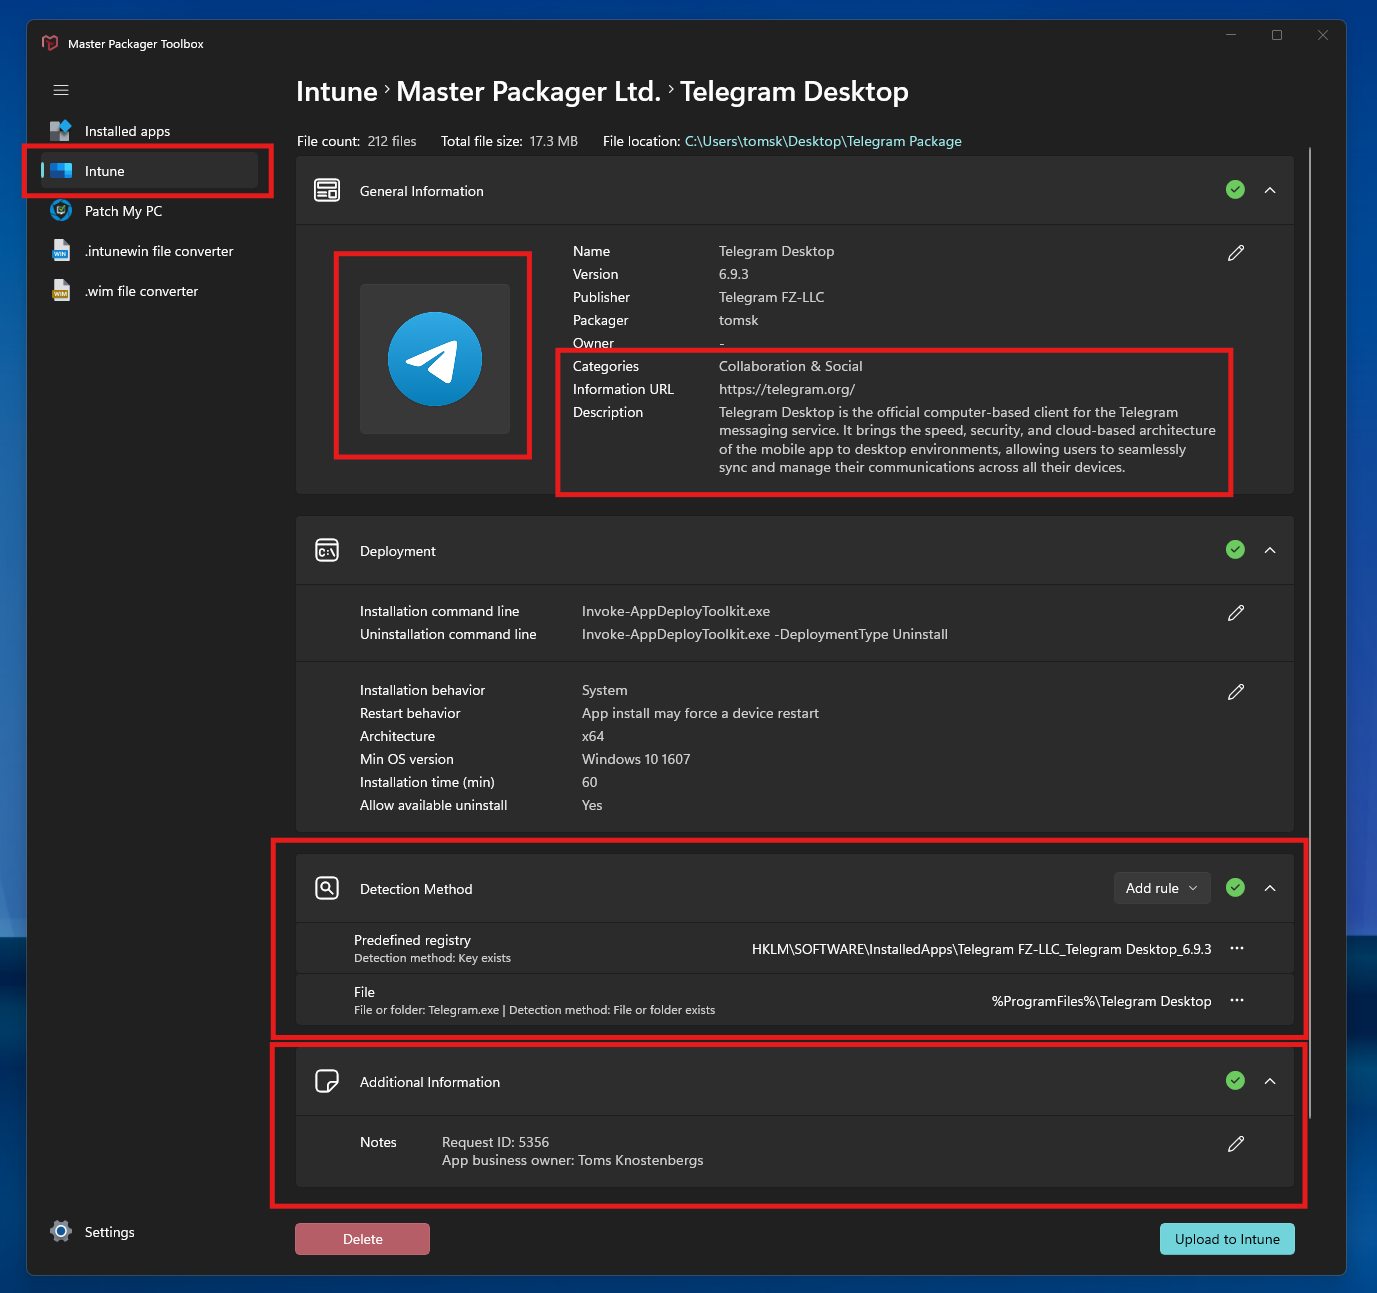Screen dimensions: 1377x1293
Task: Maximize the Master Packager Toolbox window
Action: [1277, 35]
